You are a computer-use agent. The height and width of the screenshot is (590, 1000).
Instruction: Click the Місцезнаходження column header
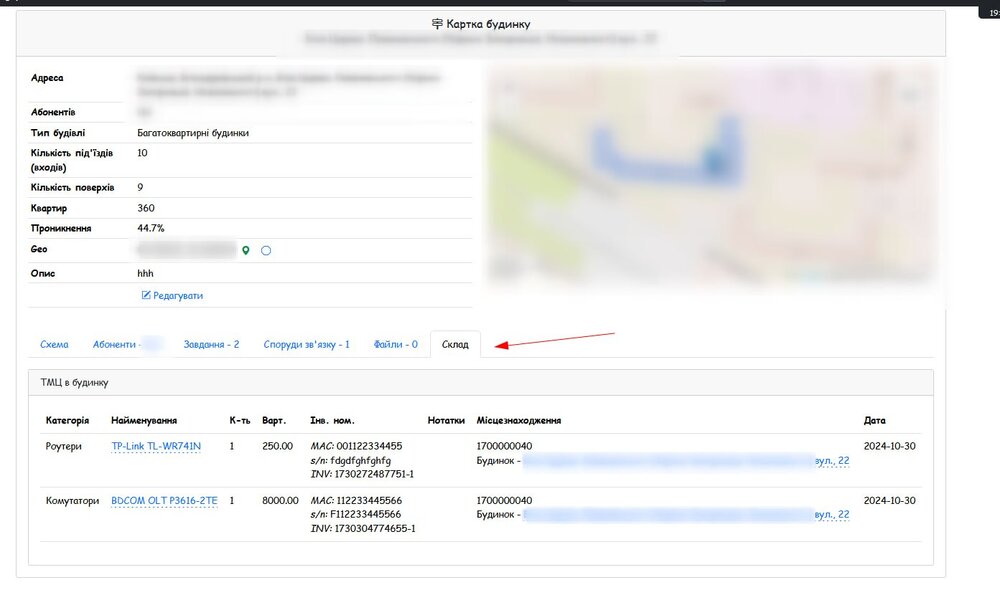pyautogui.click(x=518, y=420)
